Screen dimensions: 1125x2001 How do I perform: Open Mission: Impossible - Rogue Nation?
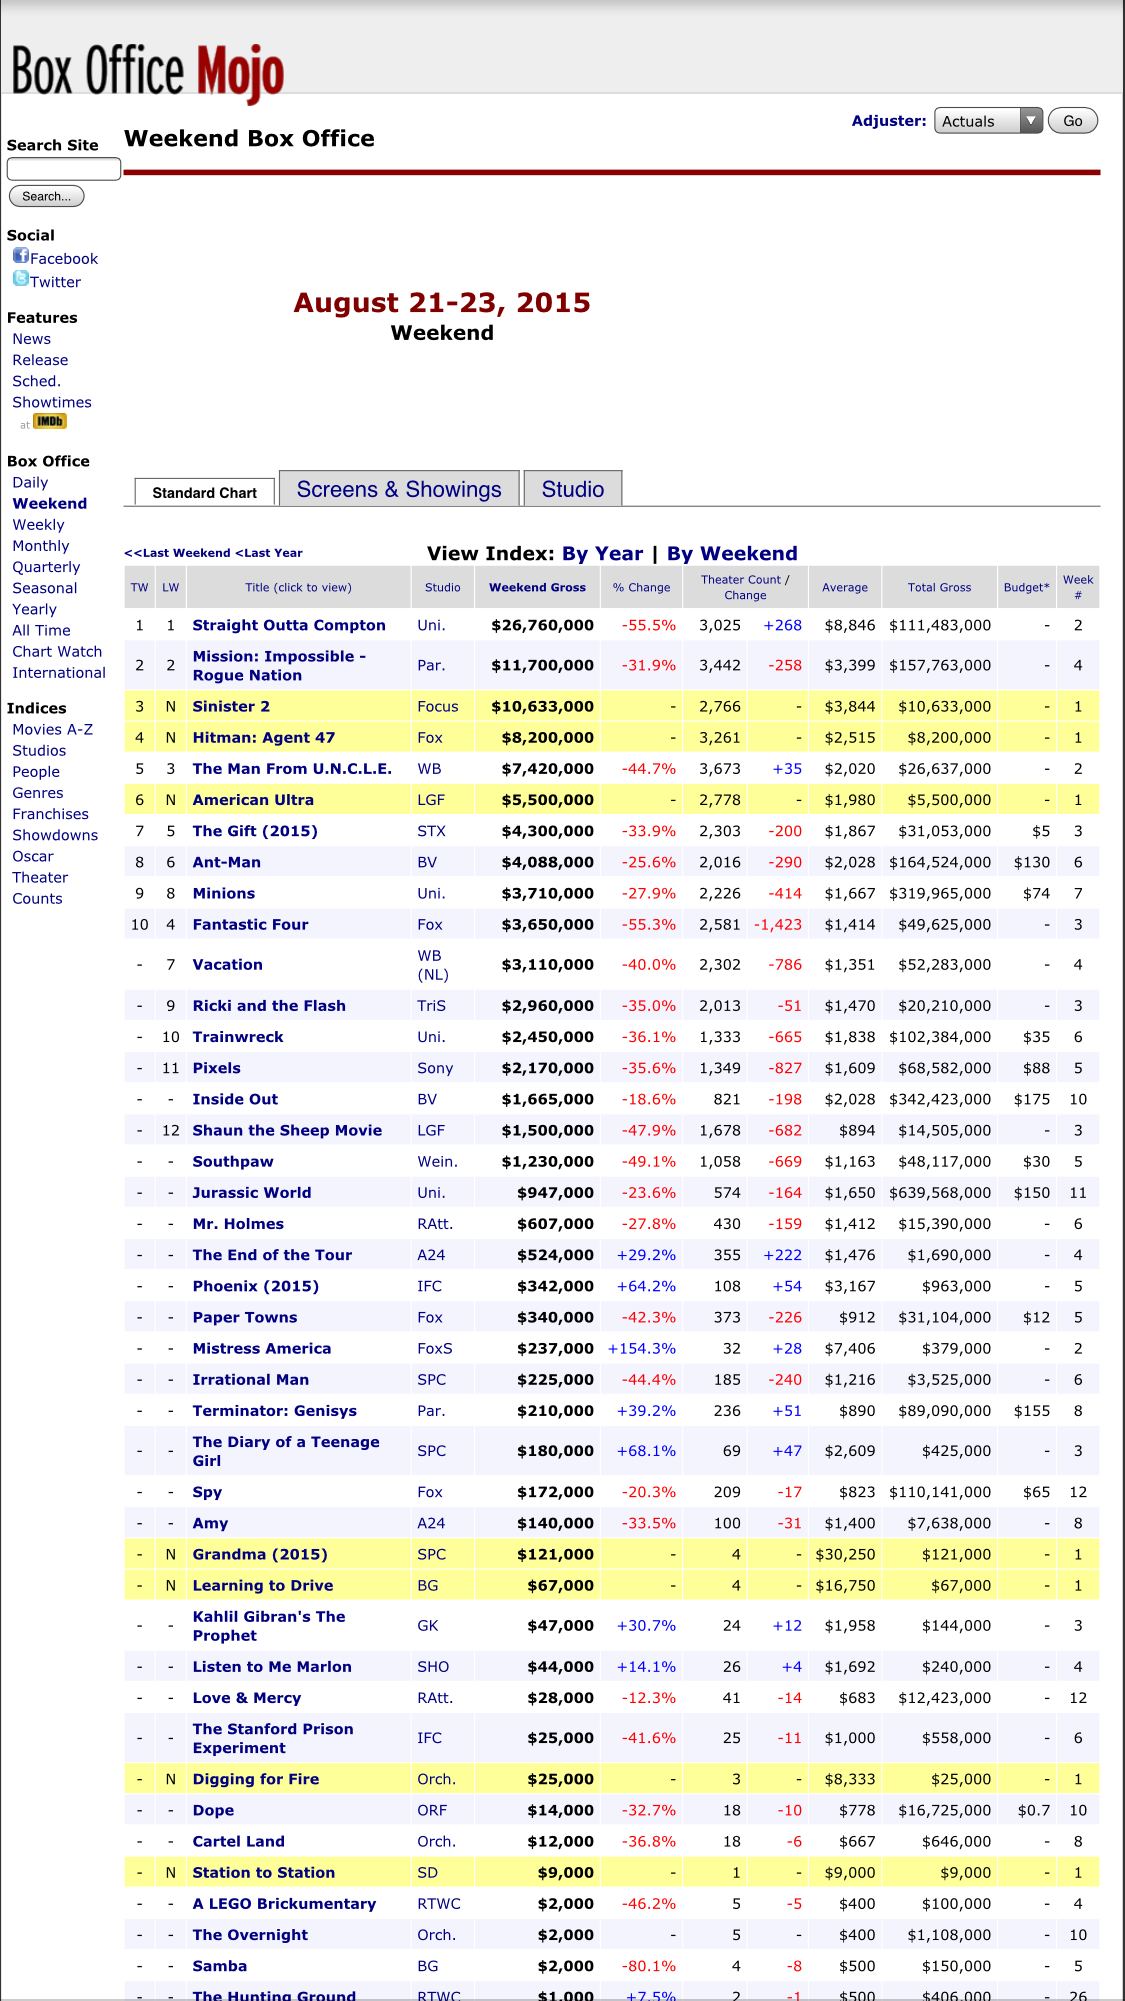click(x=279, y=666)
